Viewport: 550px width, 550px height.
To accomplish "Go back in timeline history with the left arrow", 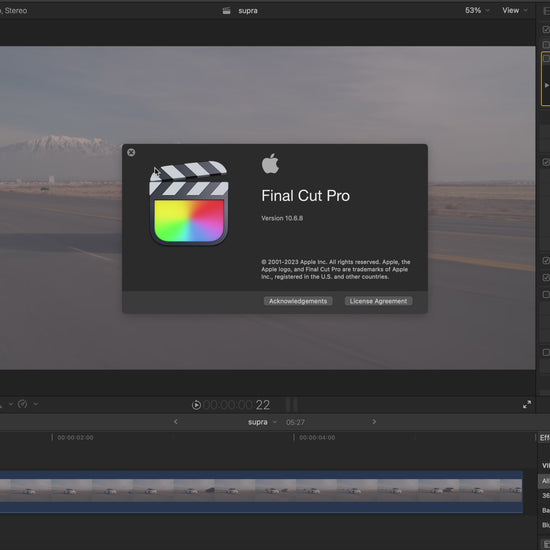I will (x=176, y=422).
